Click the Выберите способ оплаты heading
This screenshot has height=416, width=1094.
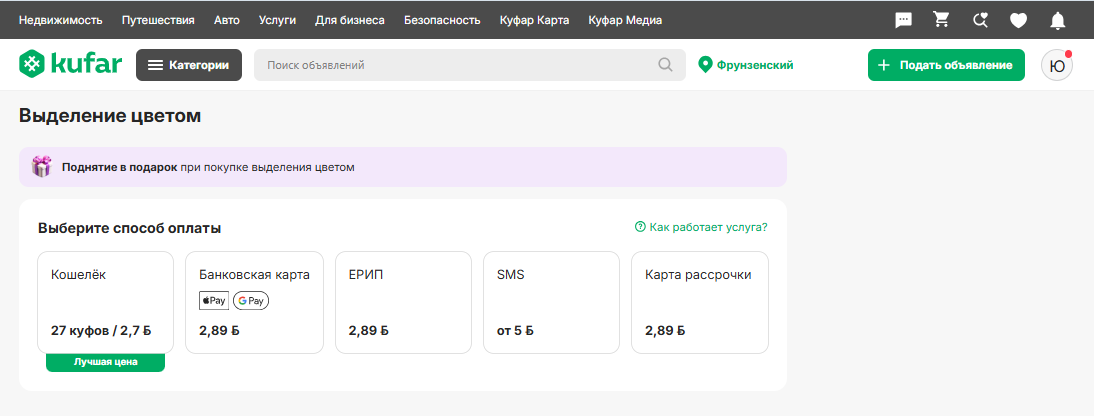[x=130, y=228]
